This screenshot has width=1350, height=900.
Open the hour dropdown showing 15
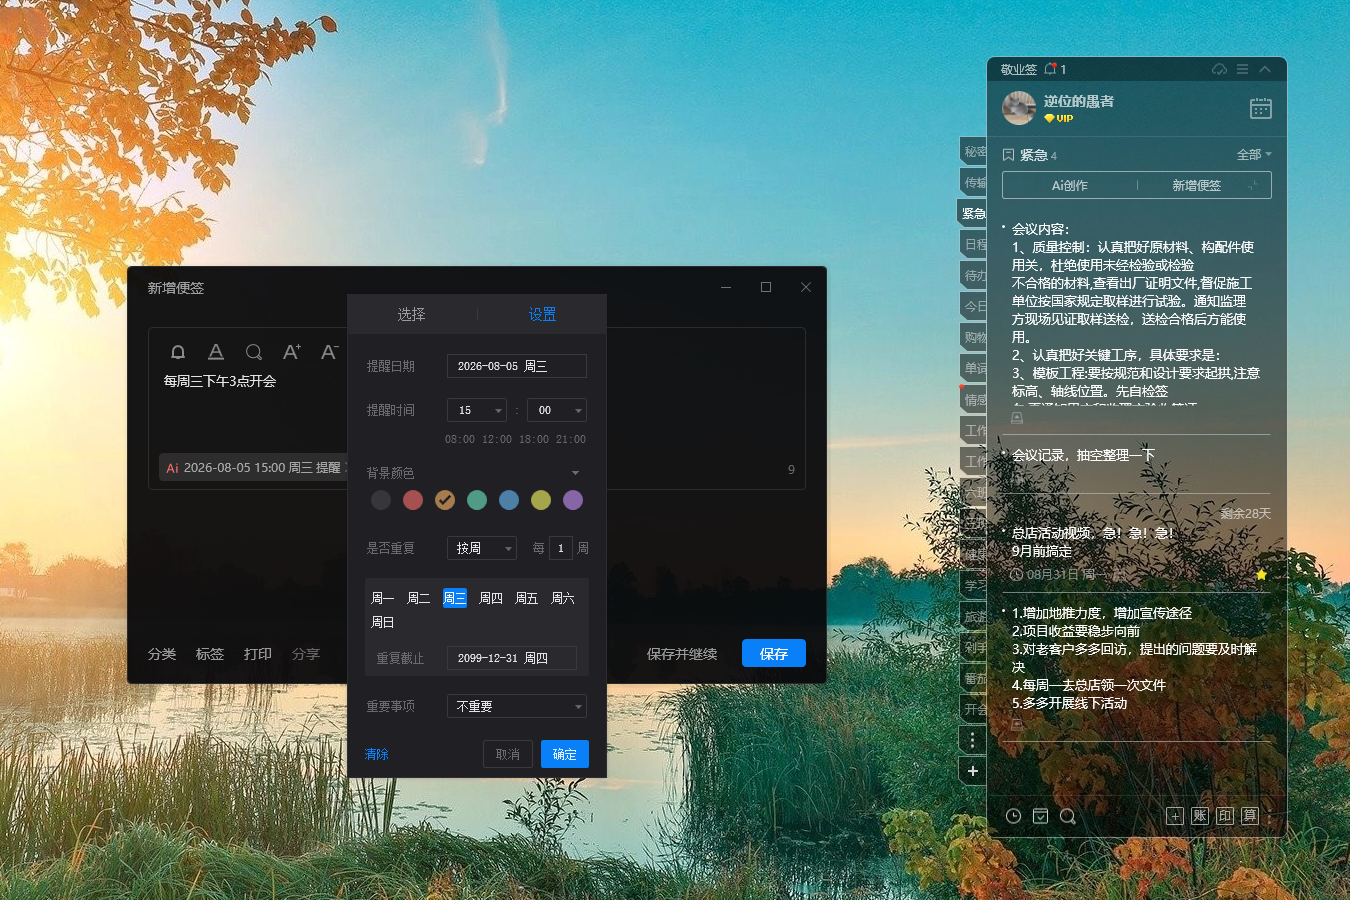(477, 410)
